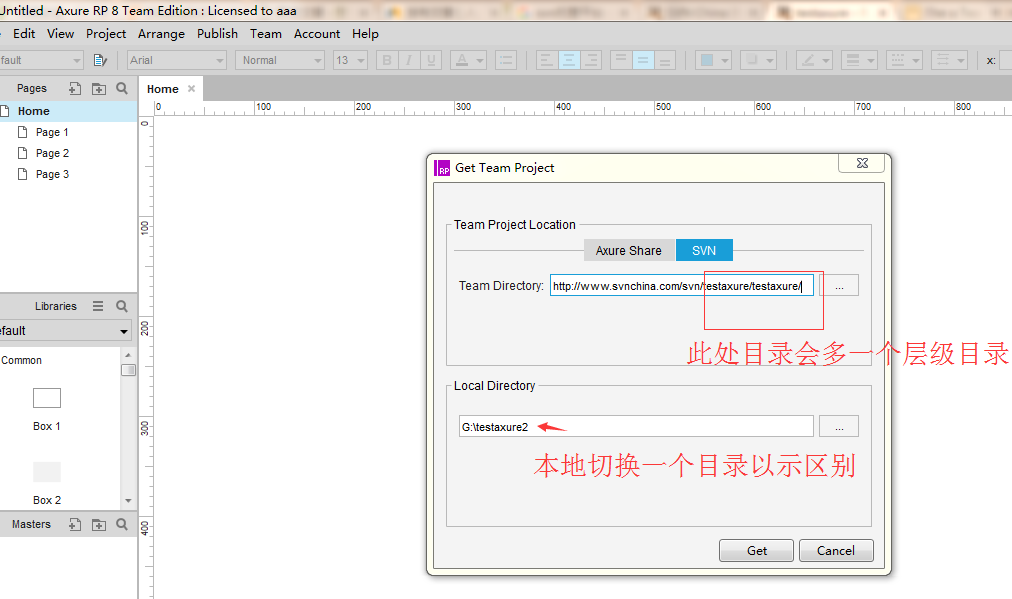Open the Account menu
The height and width of the screenshot is (599, 1012).
(317, 34)
